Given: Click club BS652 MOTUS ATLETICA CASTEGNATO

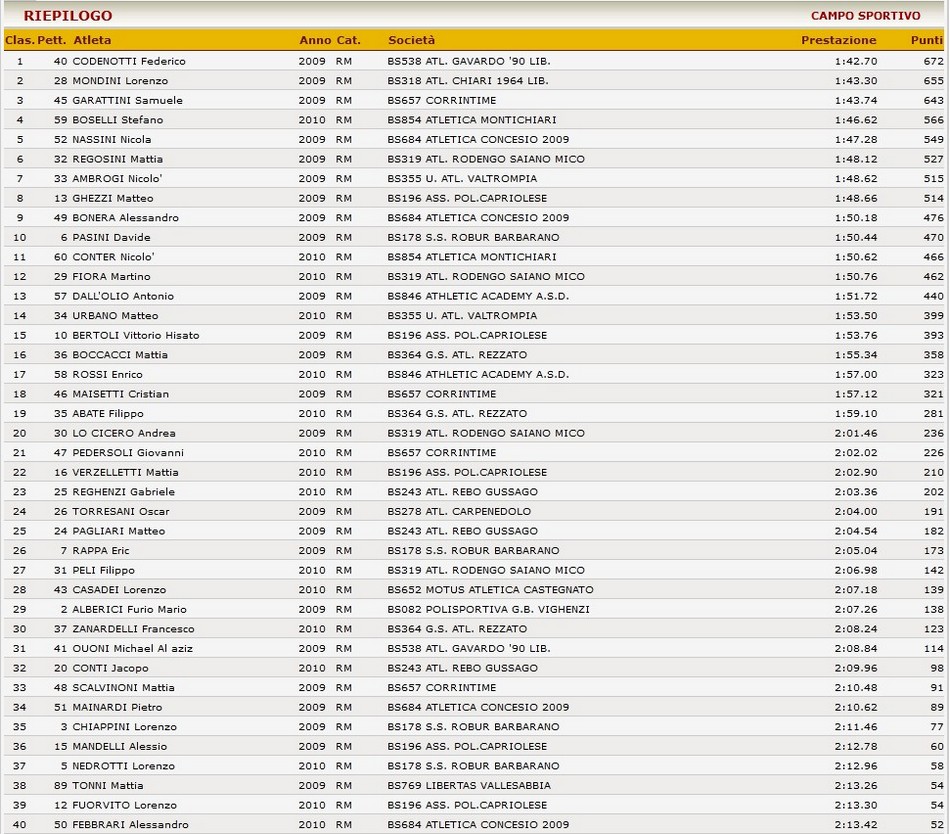Looking at the screenshot, I should pos(490,590).
